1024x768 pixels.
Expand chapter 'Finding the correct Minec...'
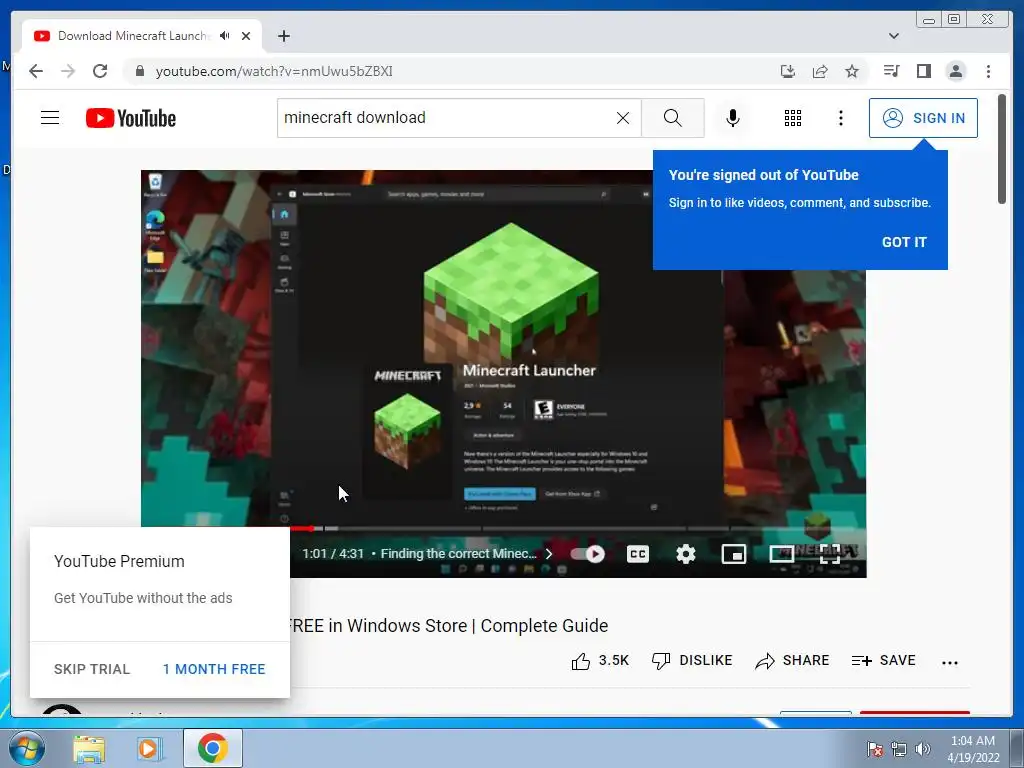tap(466, 554)
